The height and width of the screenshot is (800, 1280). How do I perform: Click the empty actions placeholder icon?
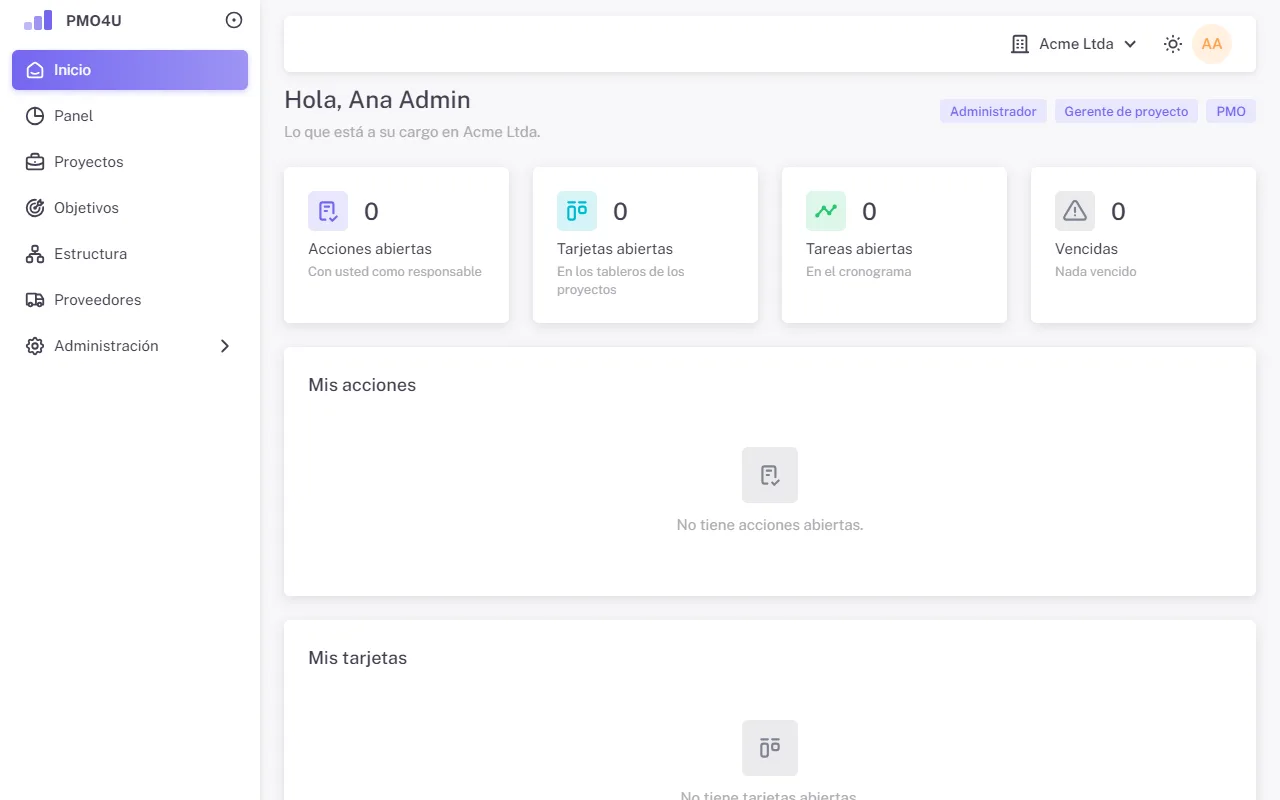click(x=770, y=475)
